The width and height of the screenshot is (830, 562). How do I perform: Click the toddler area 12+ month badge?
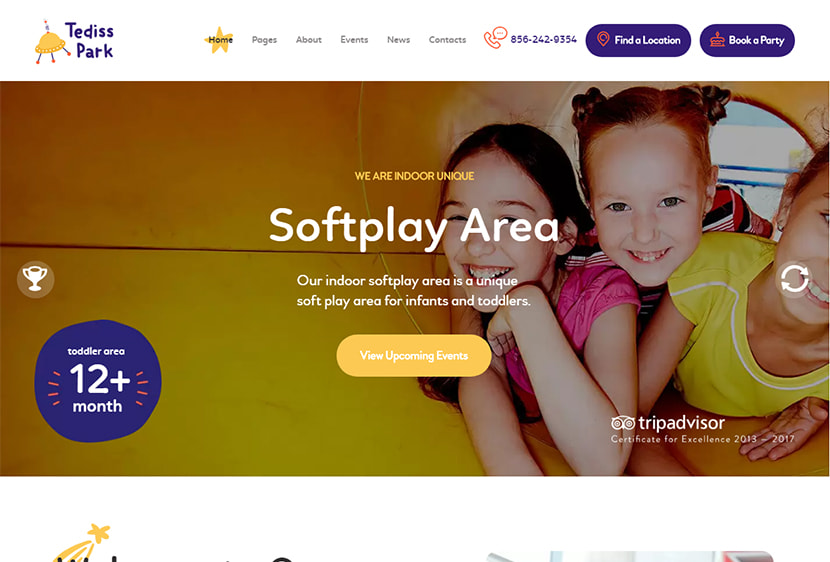[98, 381]
